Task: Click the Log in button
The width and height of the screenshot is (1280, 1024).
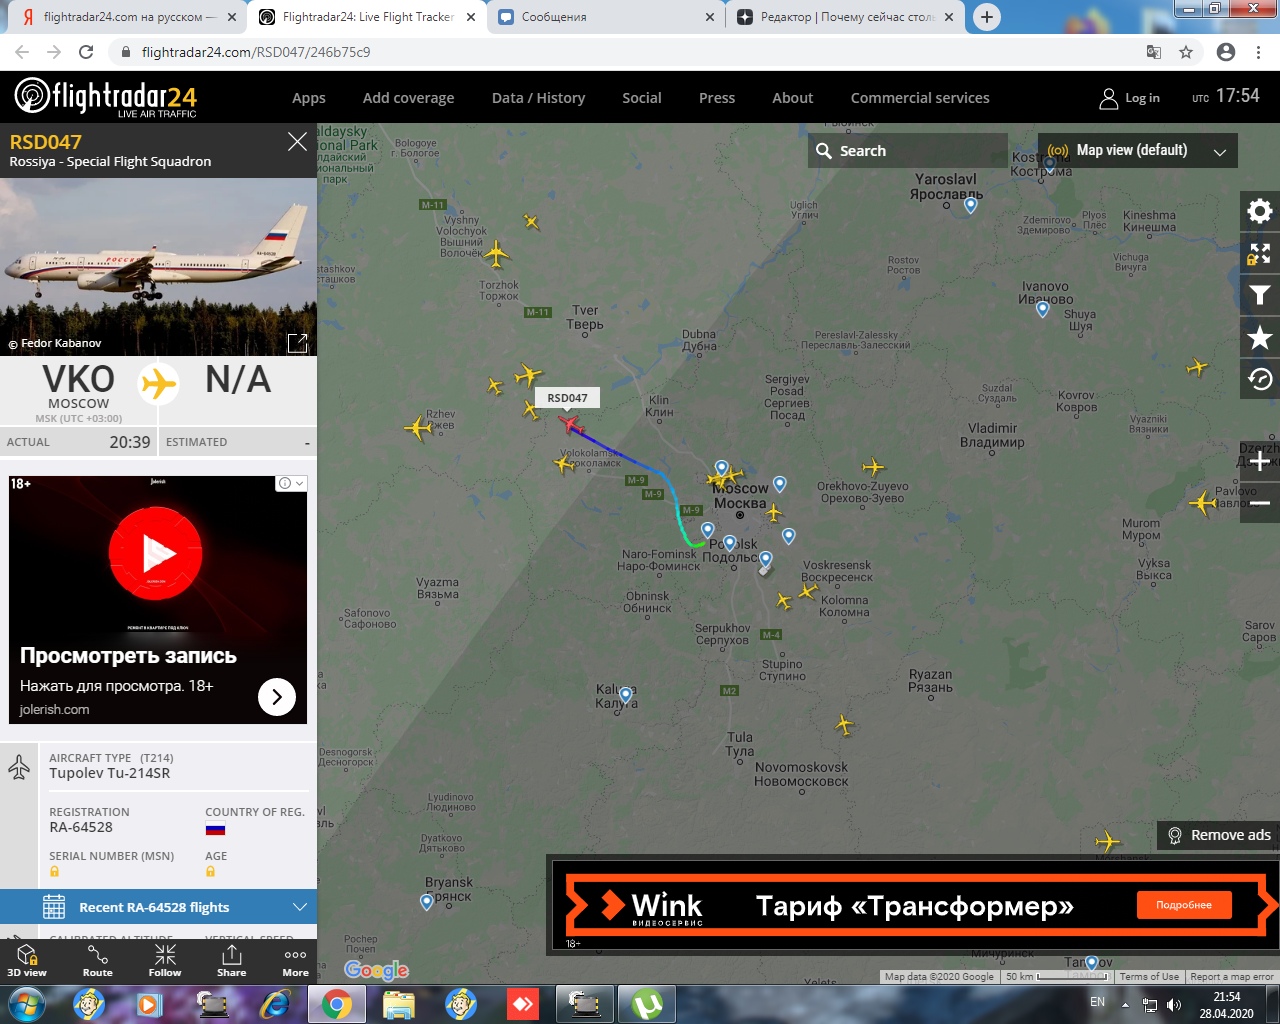Action: pos(1130,98)
